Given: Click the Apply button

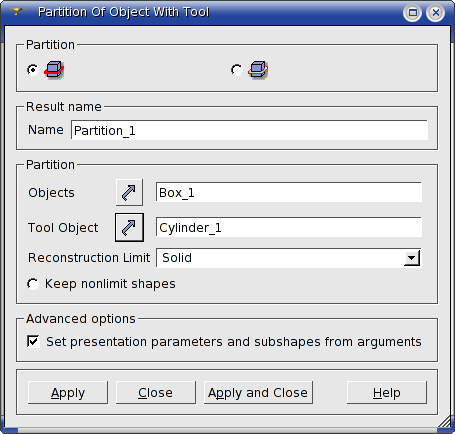Looking at the screenshot, I should point(68,393).
